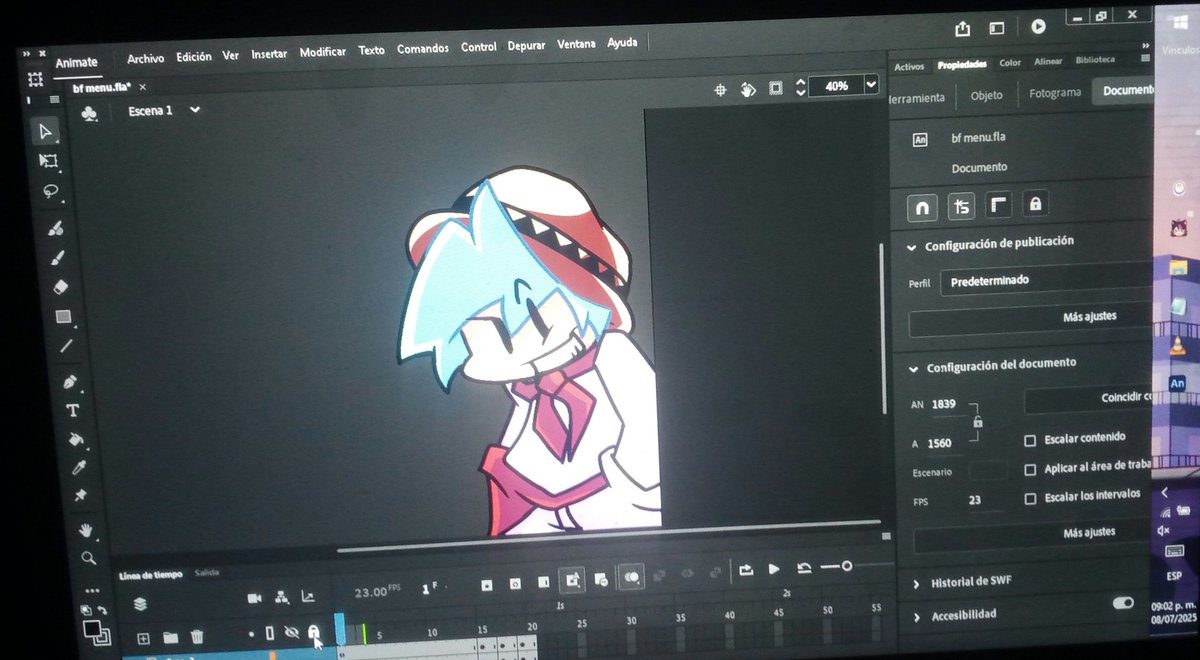Select the Paint Bucket tool
The image size is (1200, 660).
[75, 439]
